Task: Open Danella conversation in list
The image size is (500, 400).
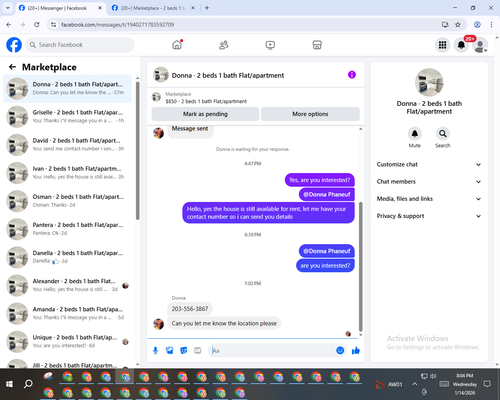Action: [67, 257]
